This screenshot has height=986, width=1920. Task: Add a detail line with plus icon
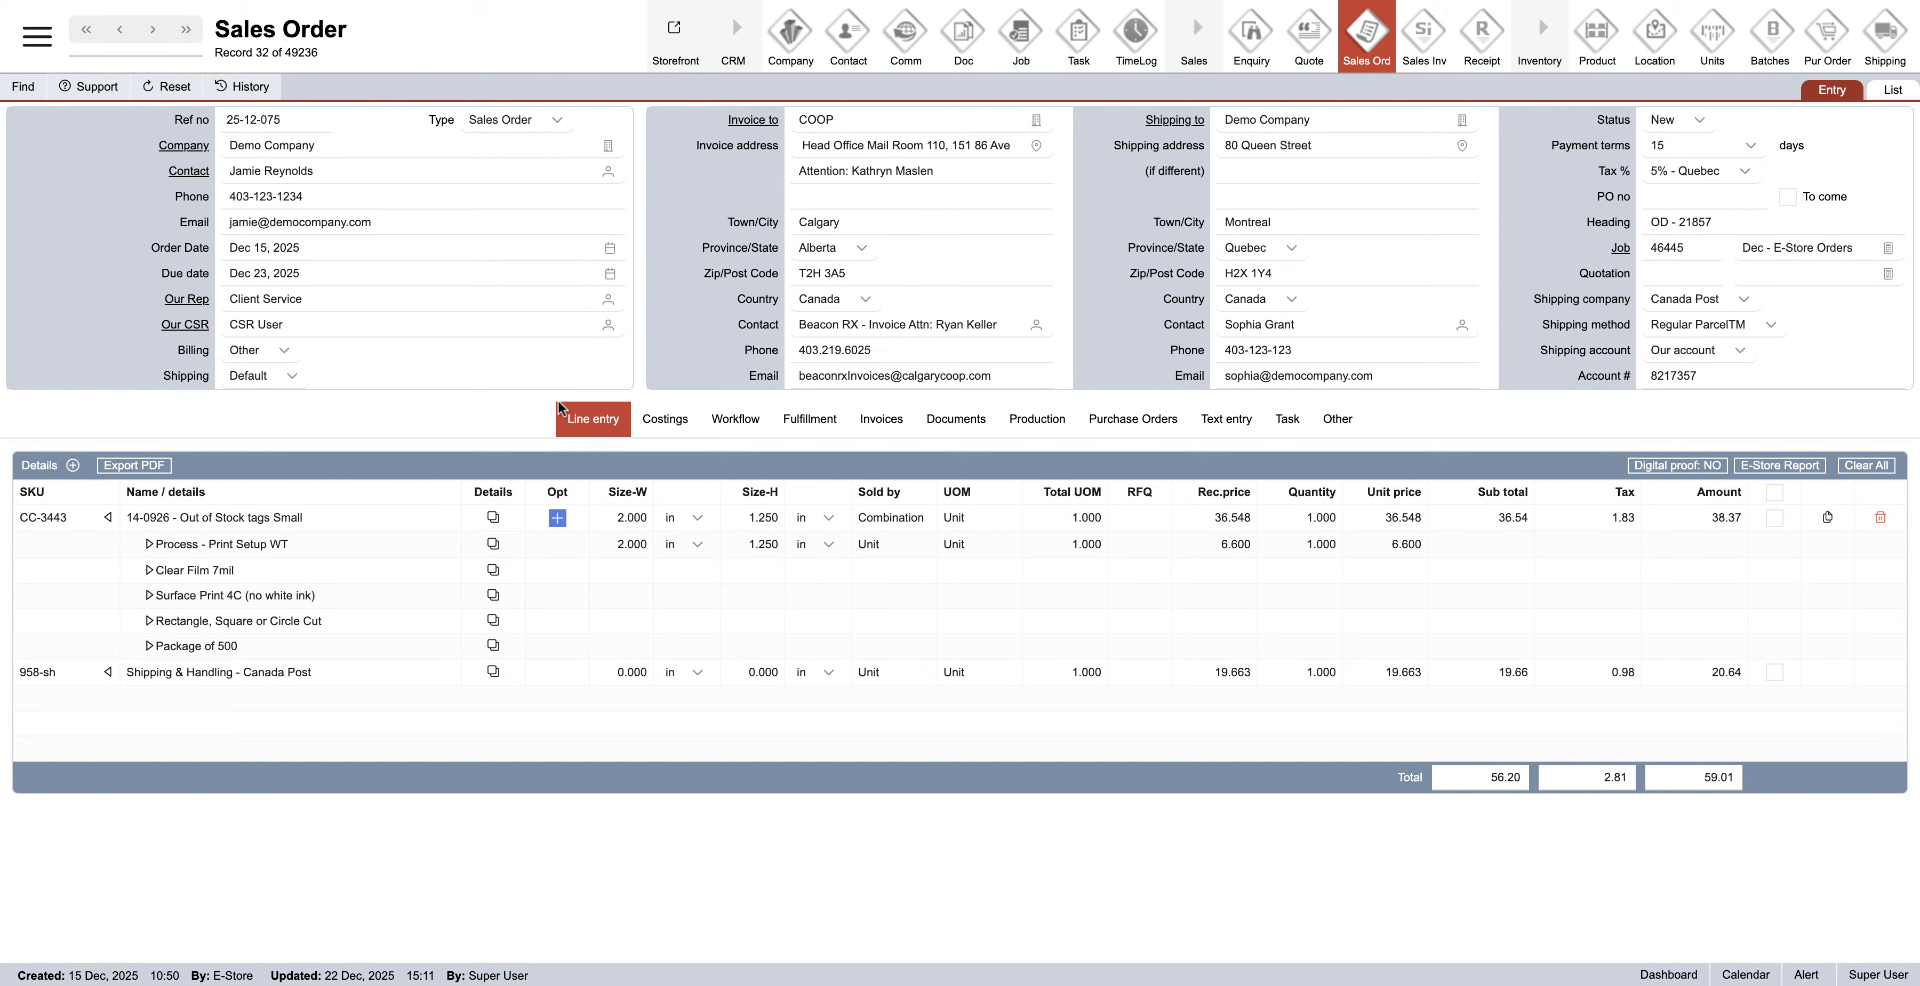click(73, 466)
